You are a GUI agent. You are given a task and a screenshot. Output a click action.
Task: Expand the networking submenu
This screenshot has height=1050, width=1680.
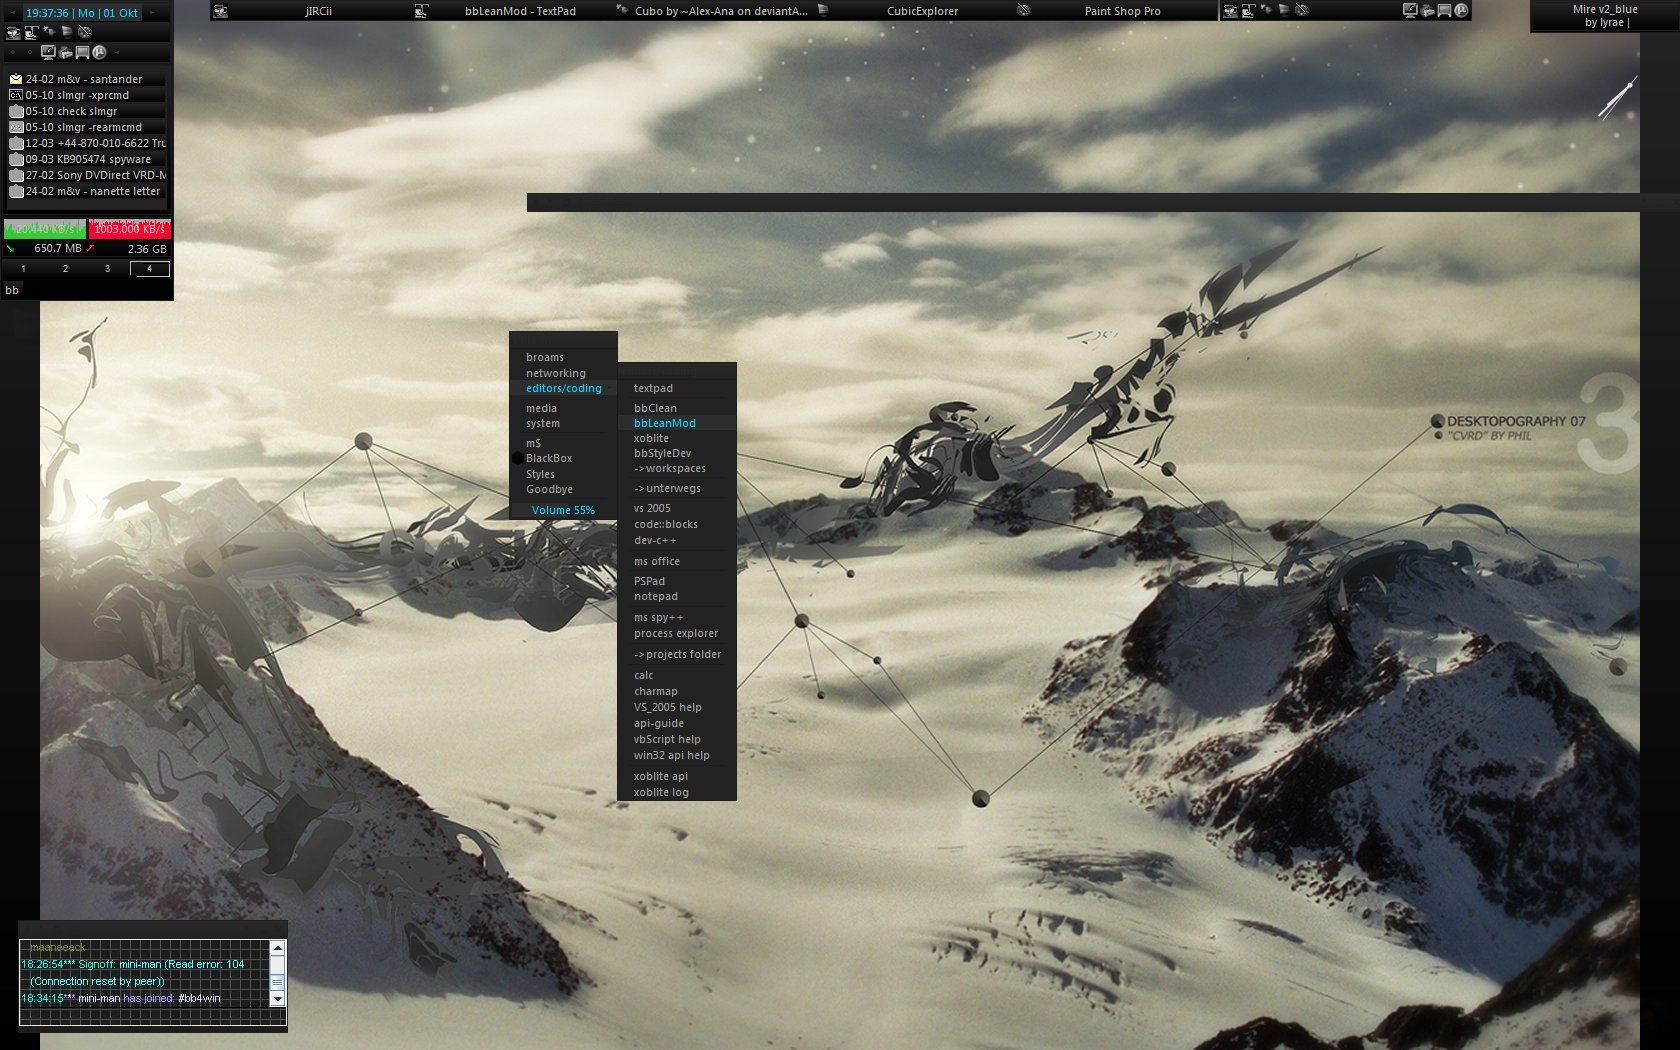click(563, 373)
